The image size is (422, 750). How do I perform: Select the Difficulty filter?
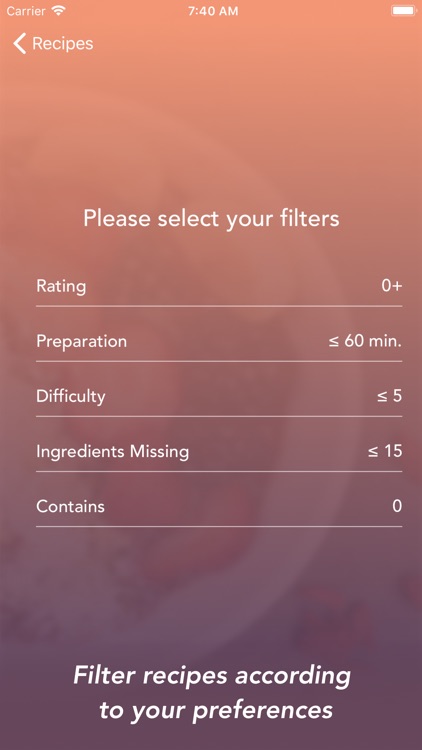click(219, 397)
